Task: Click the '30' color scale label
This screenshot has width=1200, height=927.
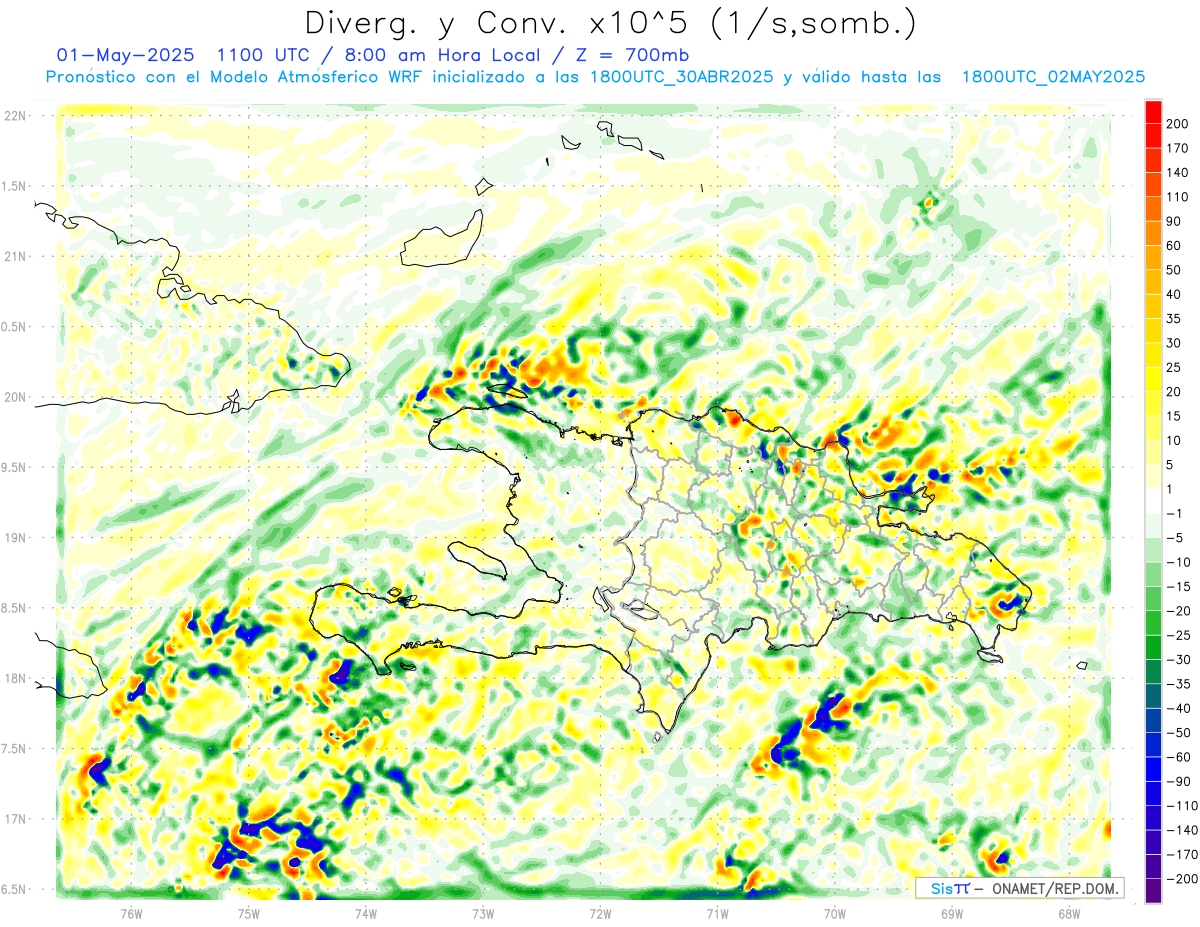Action: (1176, 343)
